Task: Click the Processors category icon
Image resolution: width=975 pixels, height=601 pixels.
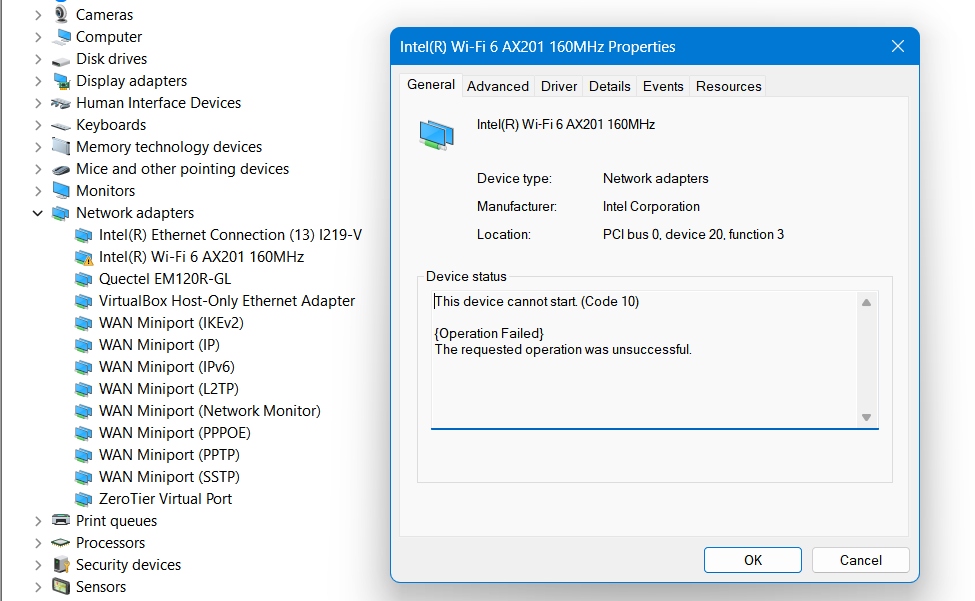Action: (60, 543)
